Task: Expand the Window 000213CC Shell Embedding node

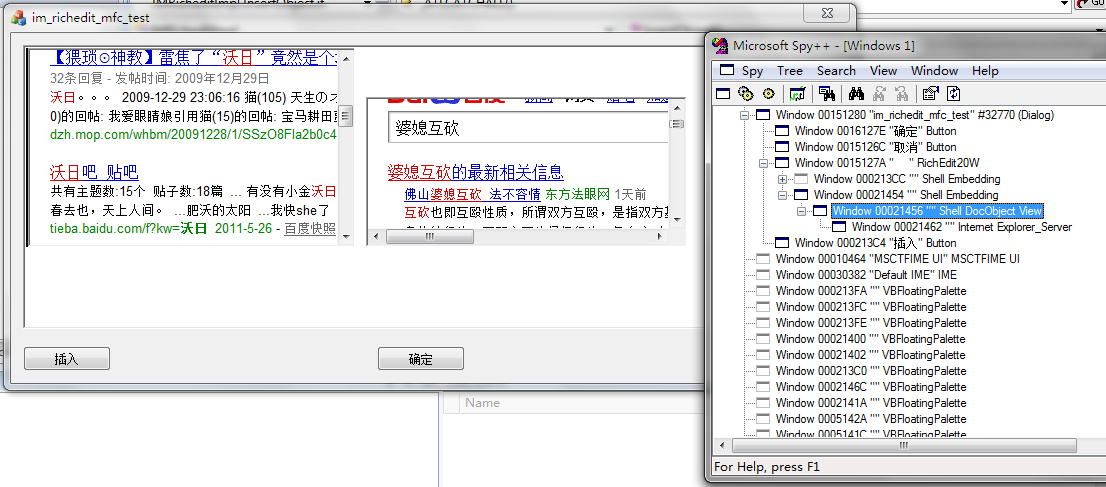Action: click(x=782, y=179)
